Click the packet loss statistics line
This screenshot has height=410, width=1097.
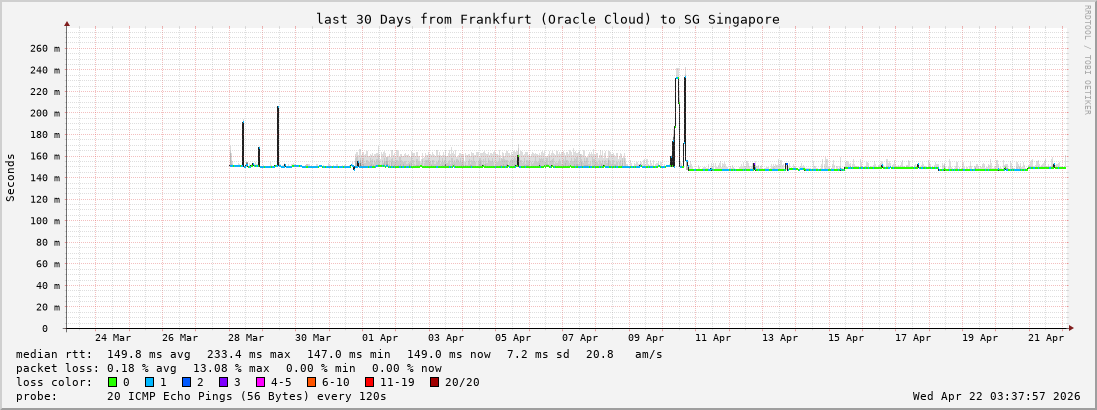228,368
